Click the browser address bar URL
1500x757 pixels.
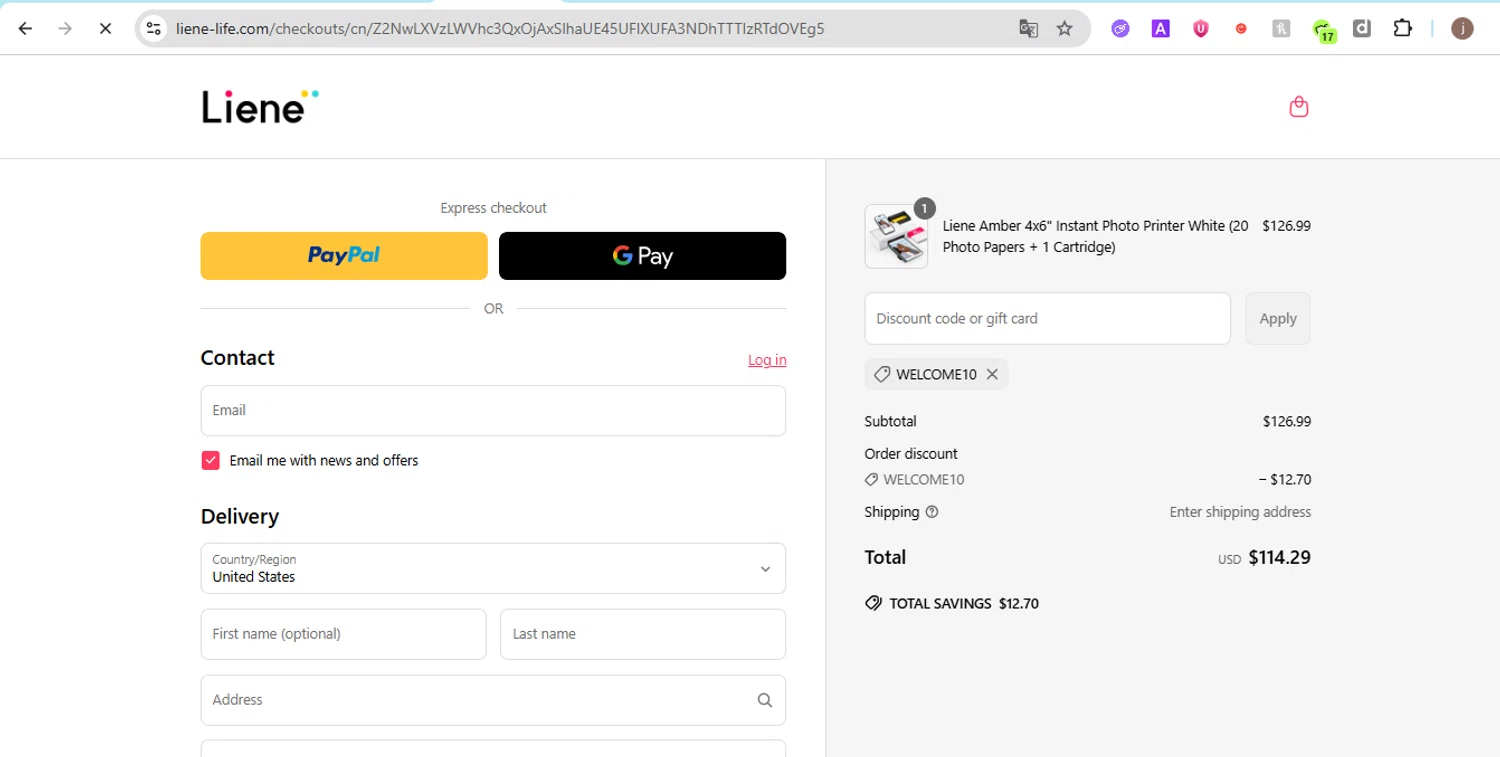[x=500, y=29]
